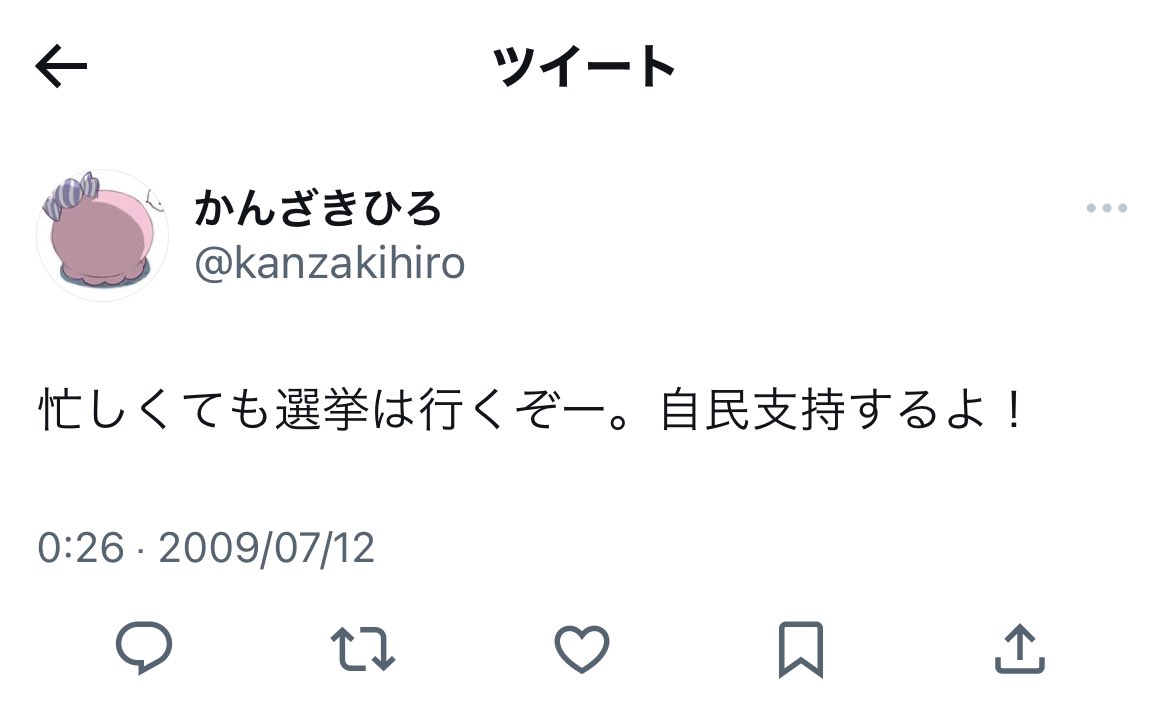The image size is (1170, 719).
Task: Like the tweet with the heart
Action: [582, 649]
